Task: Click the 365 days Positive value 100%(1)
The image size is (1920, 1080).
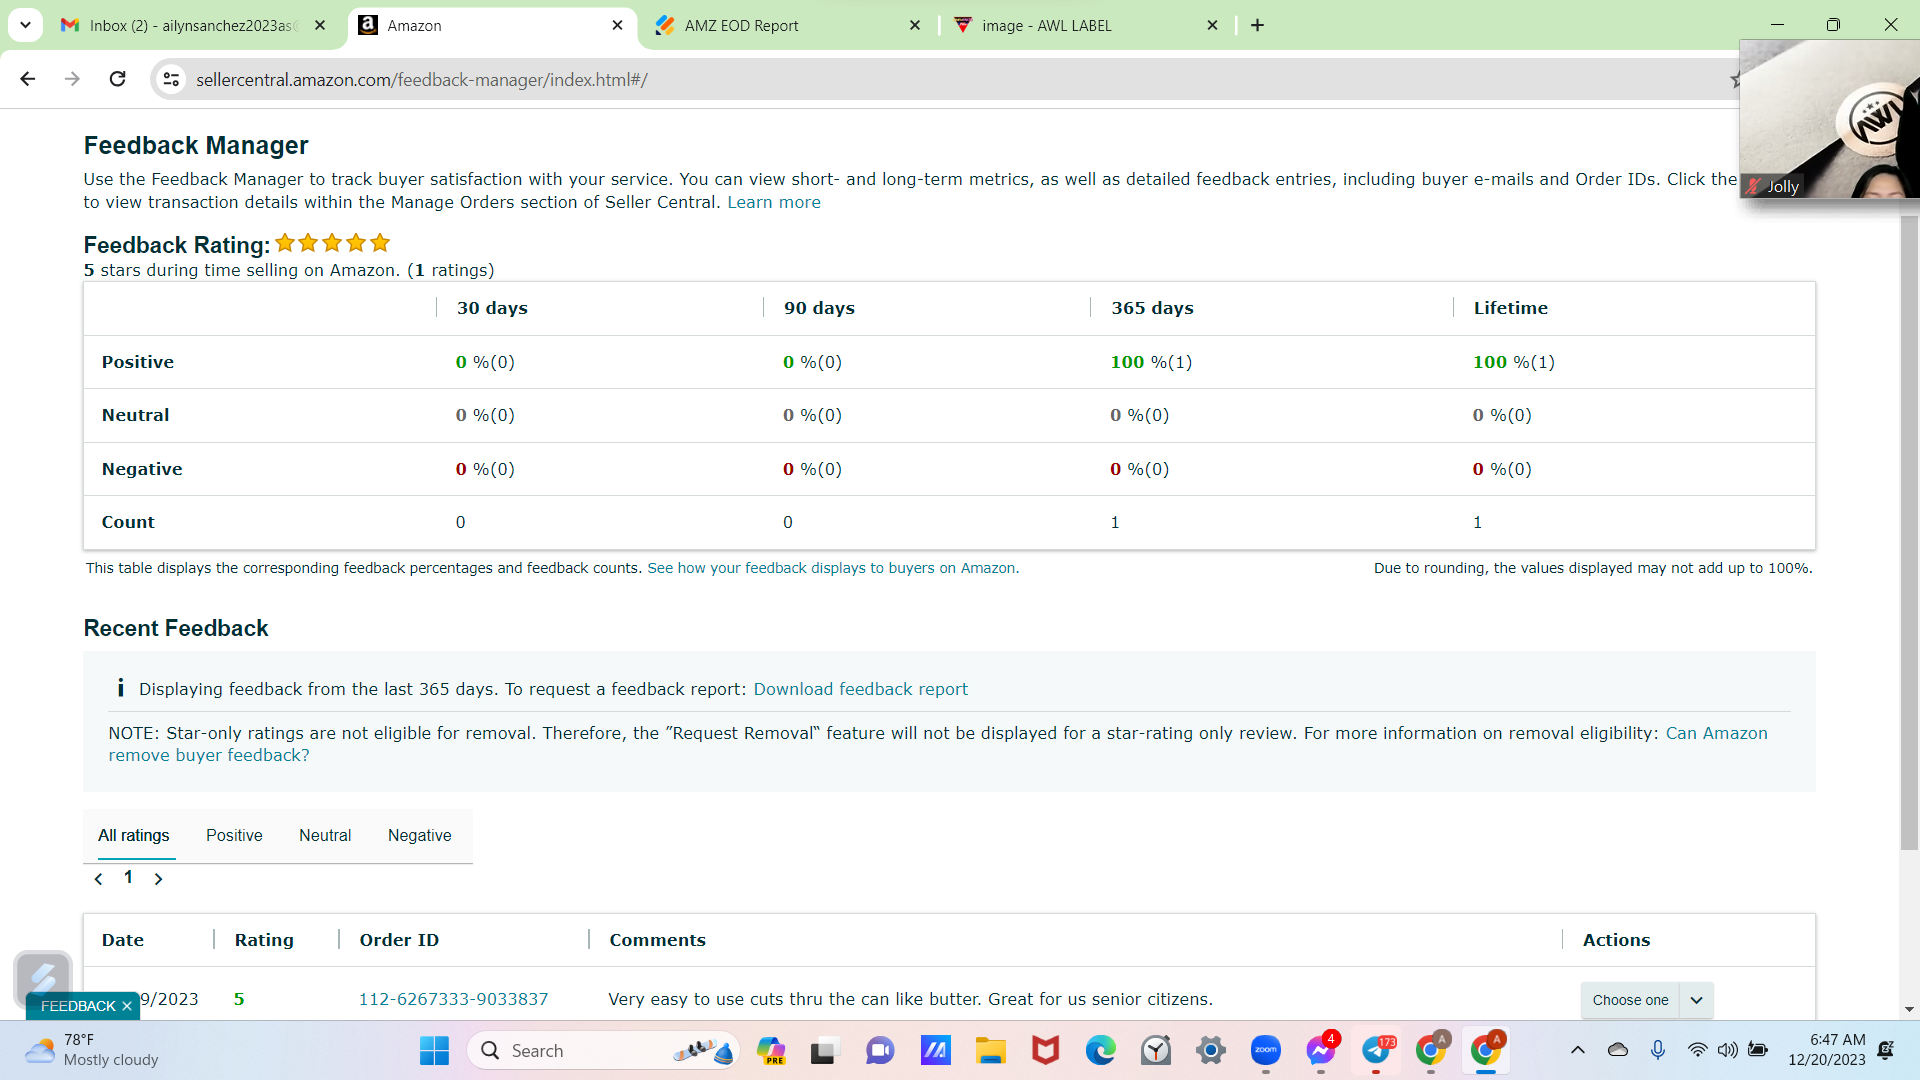Action: click(x=1151, y=362)
